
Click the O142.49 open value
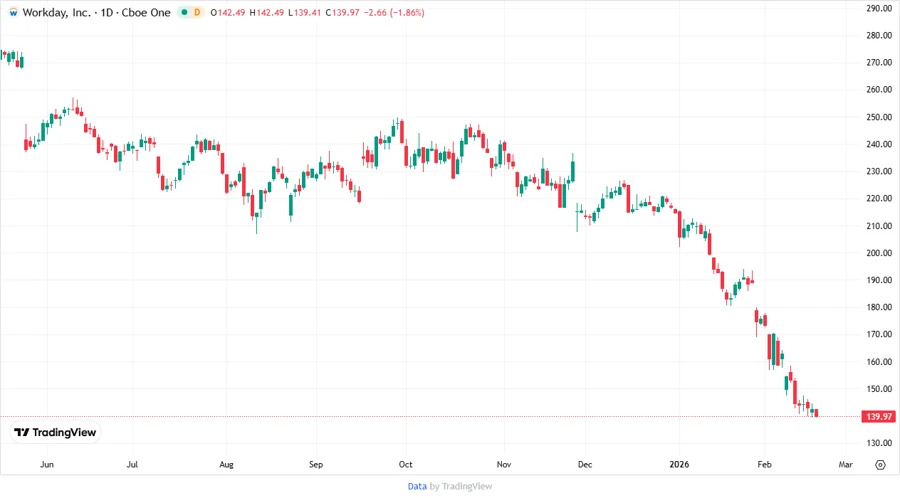(228, 13)
